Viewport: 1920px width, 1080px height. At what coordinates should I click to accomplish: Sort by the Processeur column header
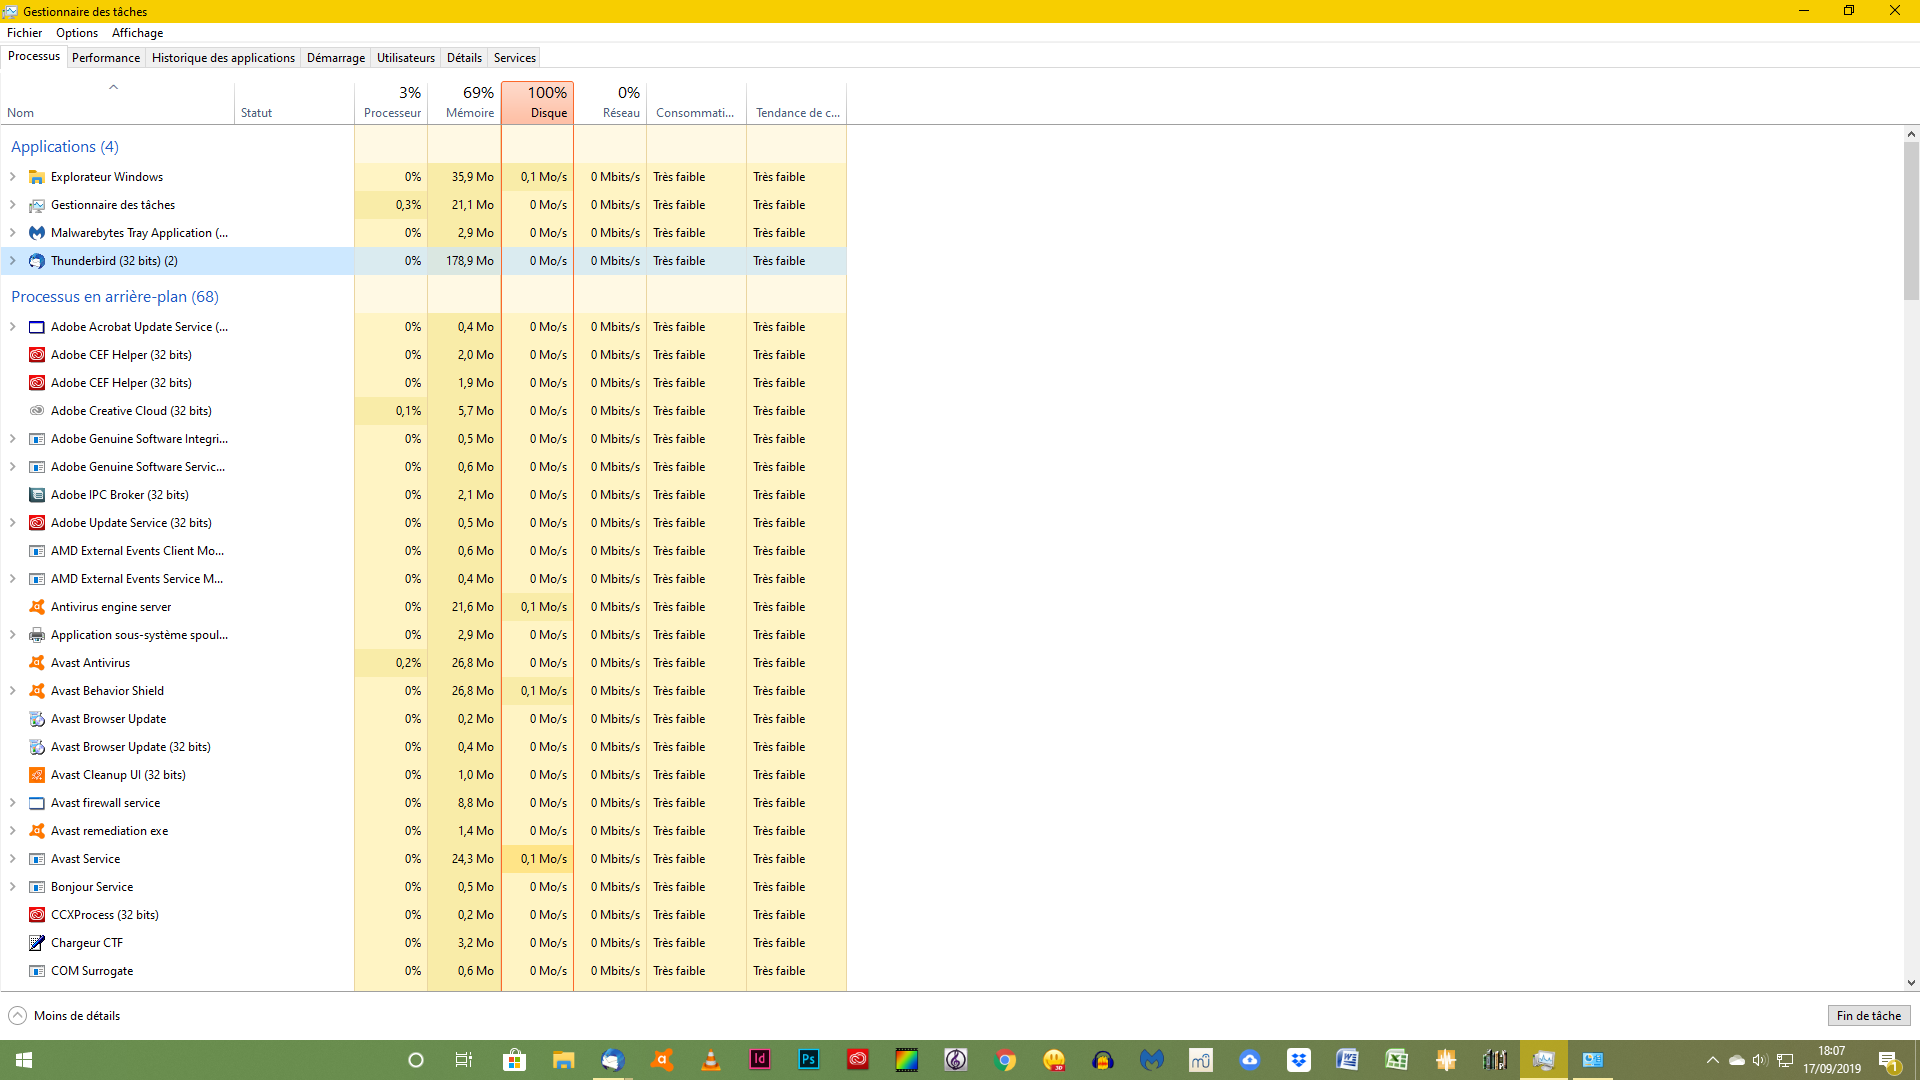click(391, 103)
